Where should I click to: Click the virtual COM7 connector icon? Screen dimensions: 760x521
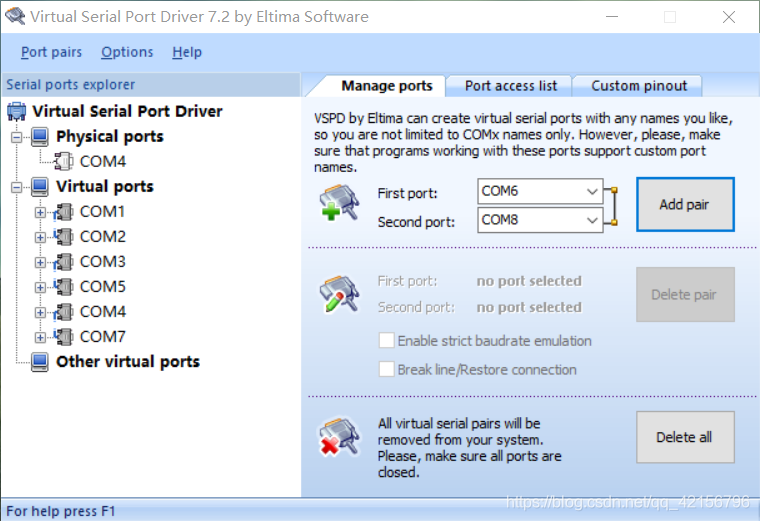64,337
